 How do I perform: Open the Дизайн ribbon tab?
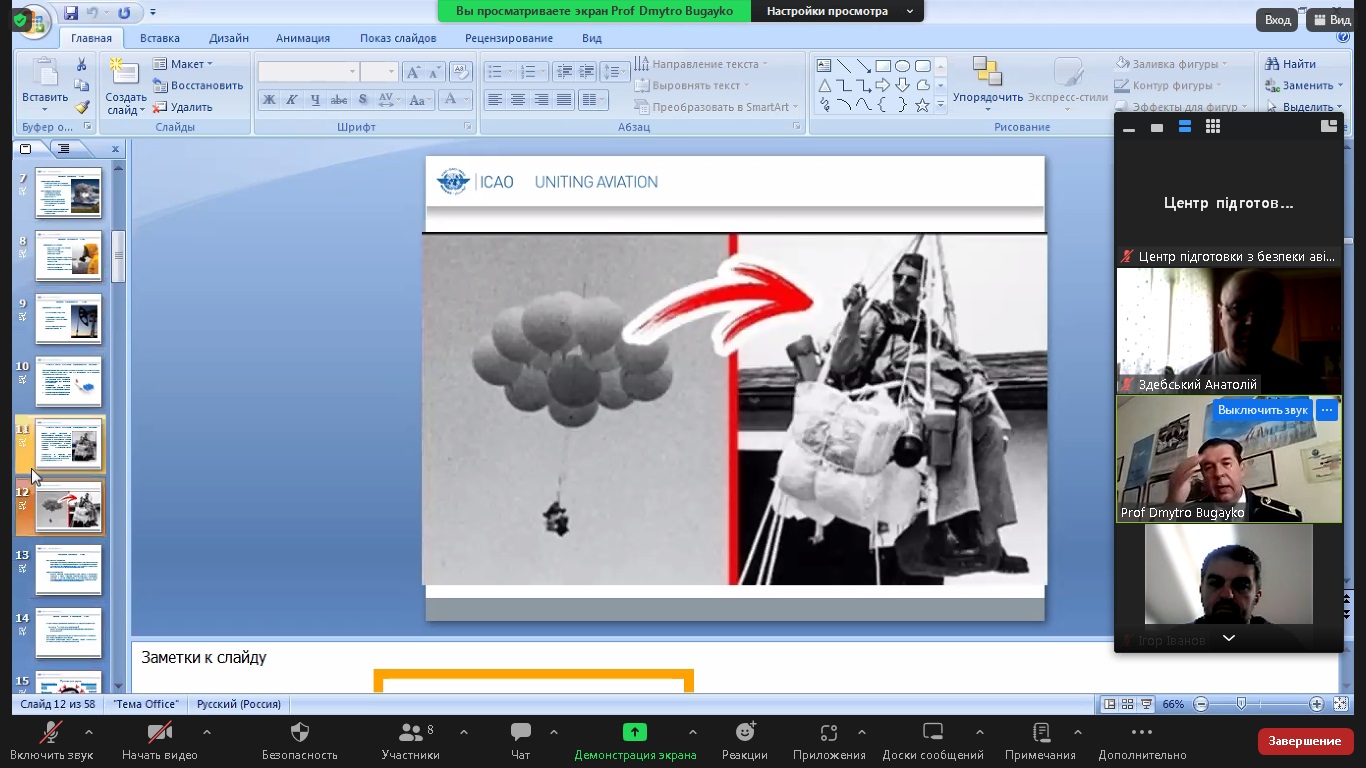(229, 38)
